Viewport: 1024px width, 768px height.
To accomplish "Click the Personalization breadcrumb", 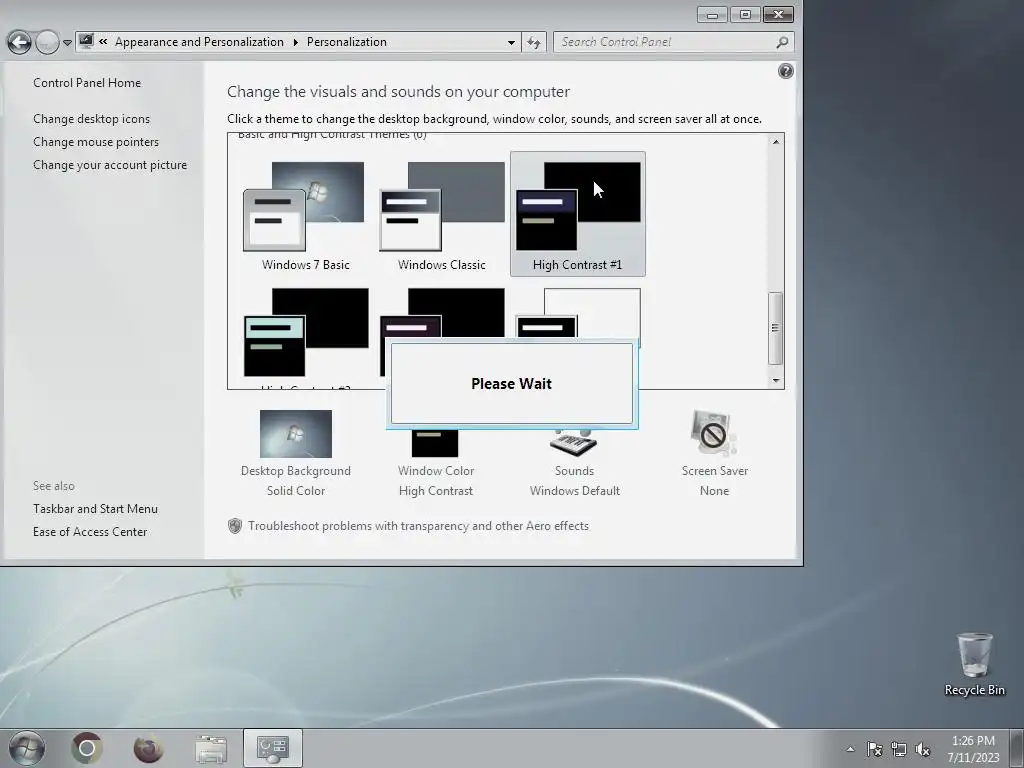I will 347,42.
